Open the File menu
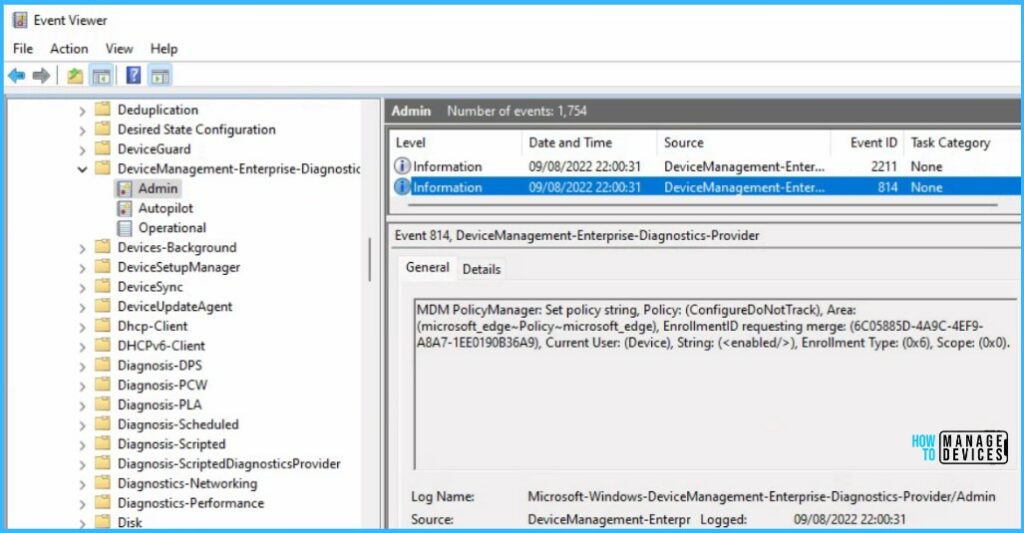The height and width of the screenshot is (533, 1024). point(23,48)
